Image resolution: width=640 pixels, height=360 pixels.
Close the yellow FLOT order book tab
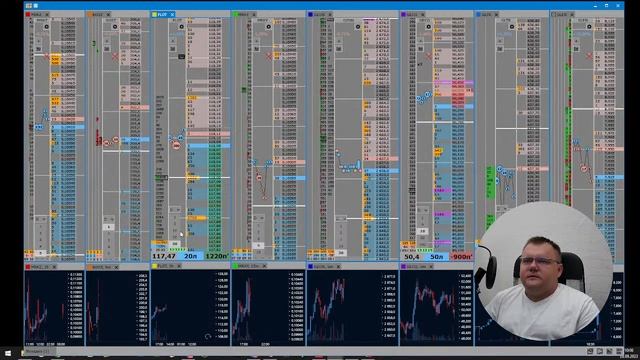(x=172, y=14)
